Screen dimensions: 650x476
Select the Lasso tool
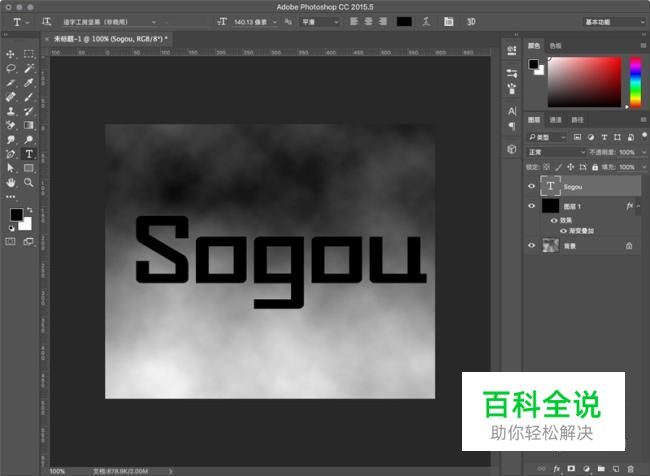click(10, 68)
